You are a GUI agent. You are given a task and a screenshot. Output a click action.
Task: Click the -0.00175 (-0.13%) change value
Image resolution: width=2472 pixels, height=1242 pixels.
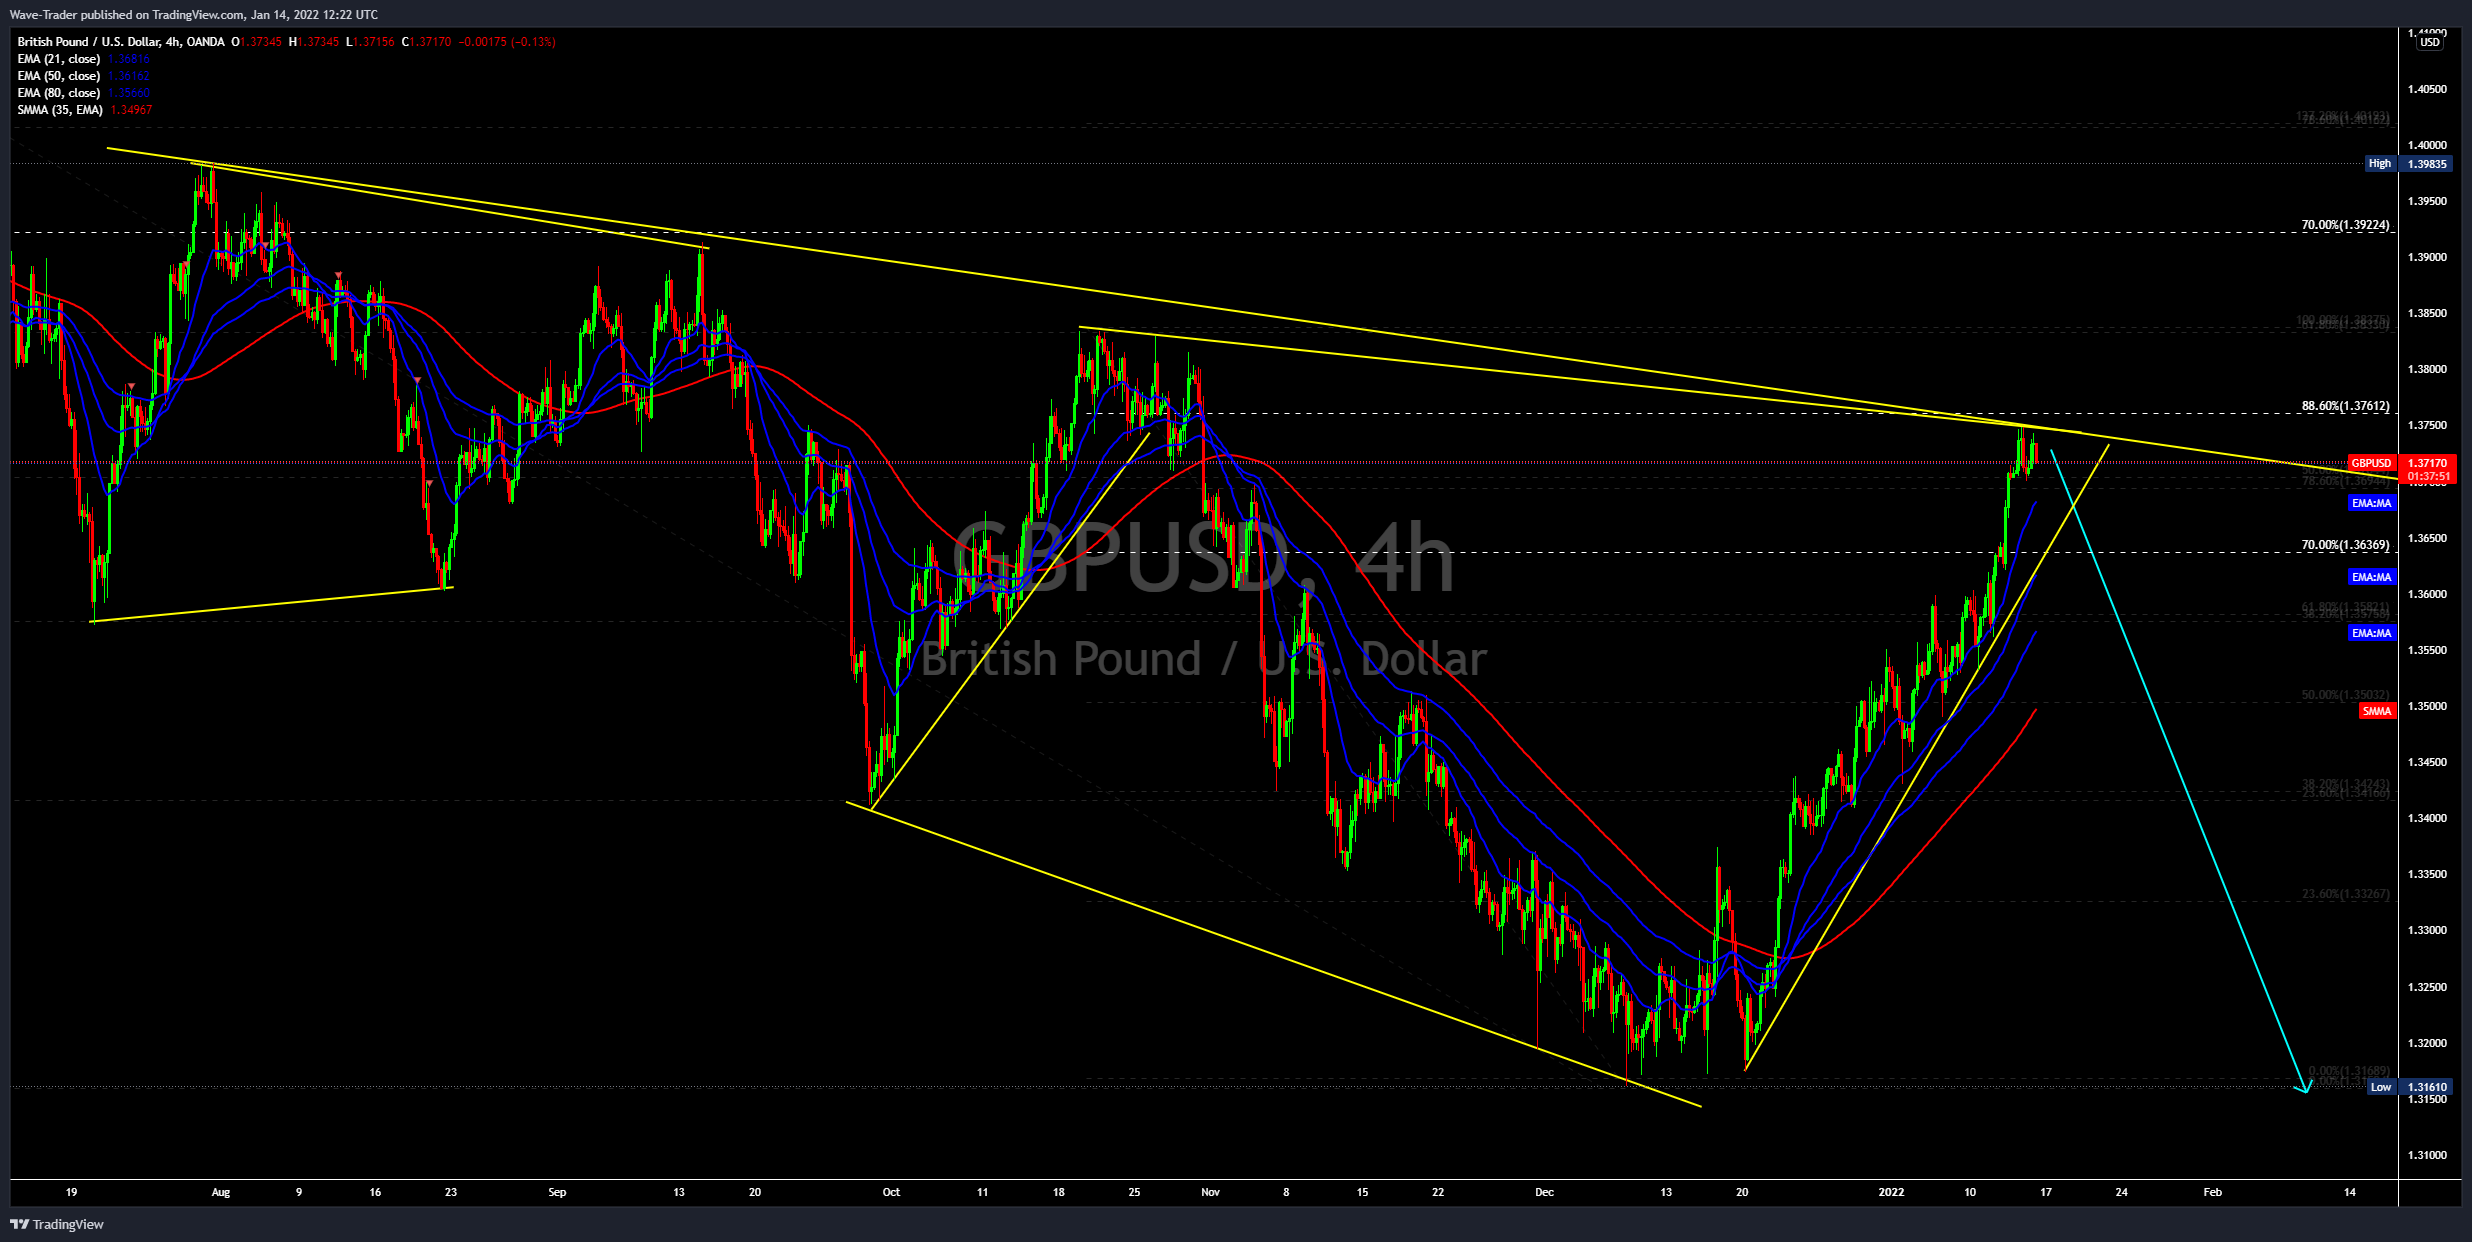(507, 42)
